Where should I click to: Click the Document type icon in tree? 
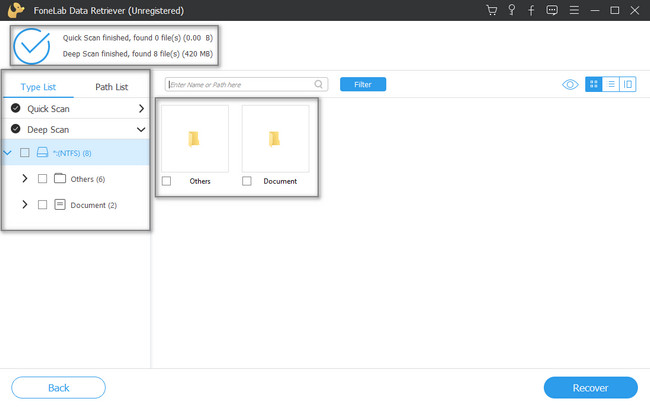coord(60,204)
